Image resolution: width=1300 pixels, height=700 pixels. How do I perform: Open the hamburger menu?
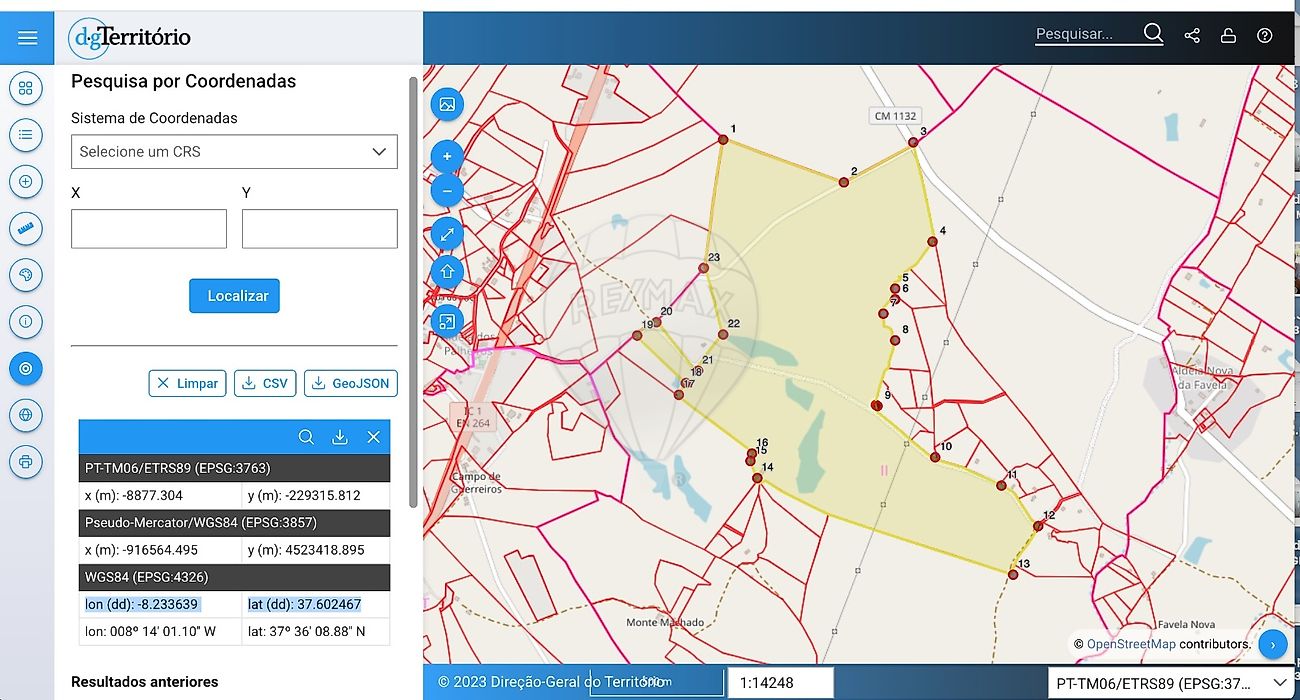[27, 38]
